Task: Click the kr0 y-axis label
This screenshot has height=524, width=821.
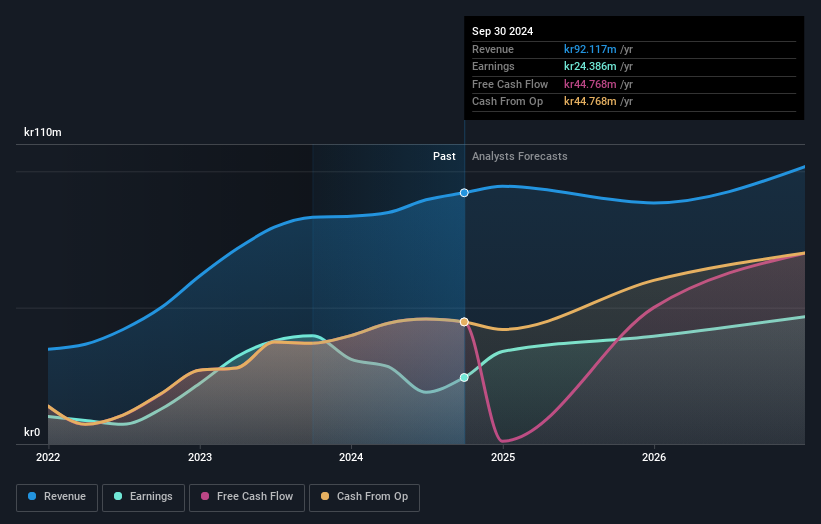Action: pos(32,432)
